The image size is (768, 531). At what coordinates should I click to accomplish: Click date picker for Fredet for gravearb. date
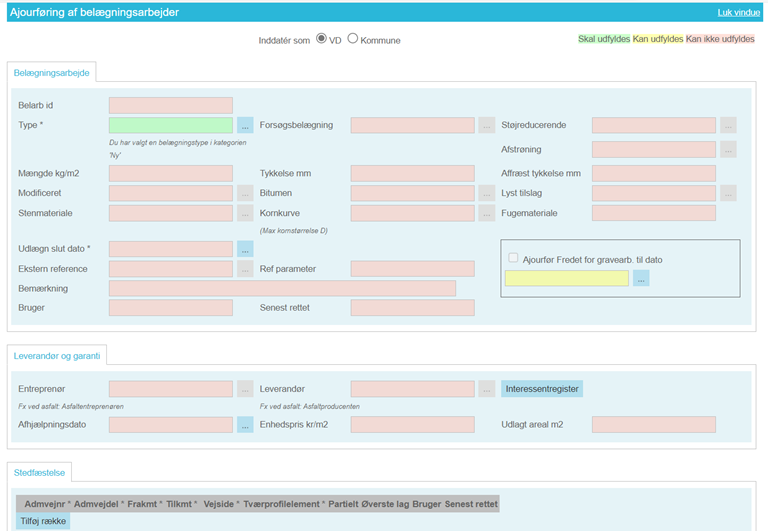pyautogui.click(x=641, y=278)
